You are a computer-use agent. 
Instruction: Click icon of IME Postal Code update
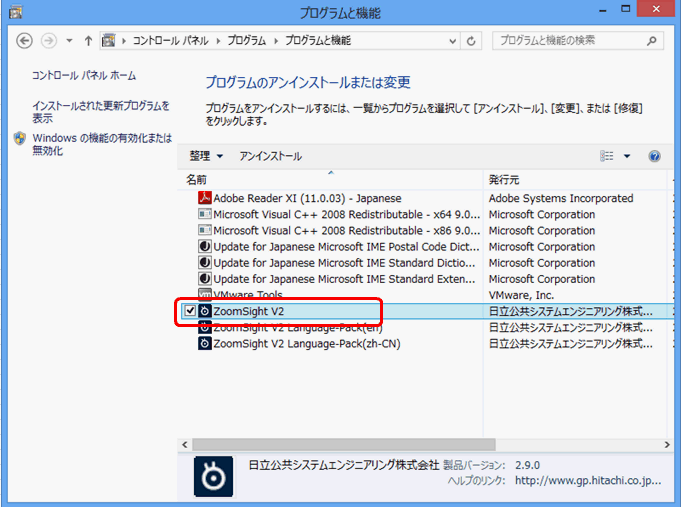click(x=205, y=246)
